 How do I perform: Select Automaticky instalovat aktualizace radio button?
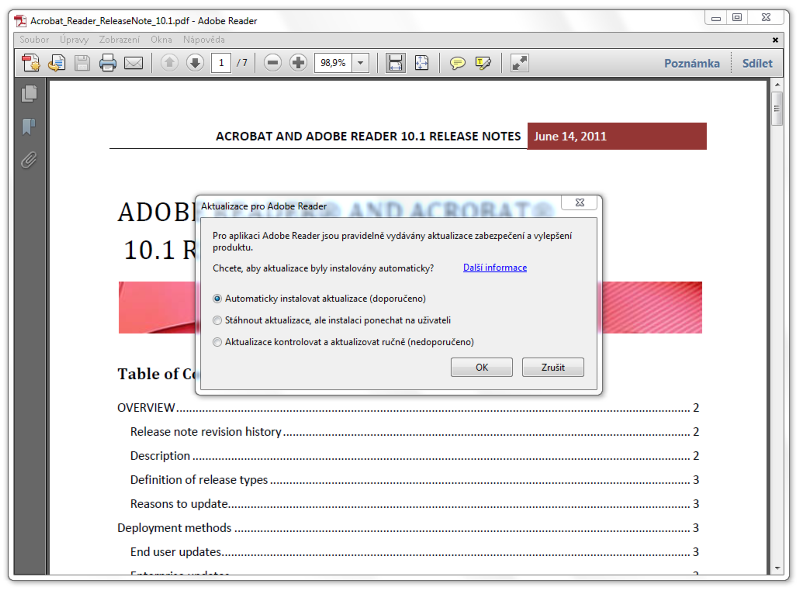217,299
